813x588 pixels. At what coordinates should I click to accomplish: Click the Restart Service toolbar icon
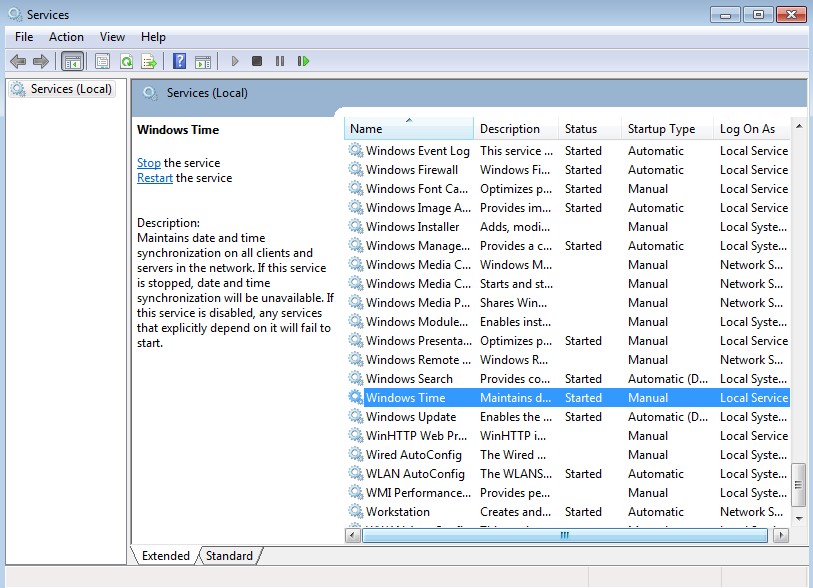coord(303,61)
